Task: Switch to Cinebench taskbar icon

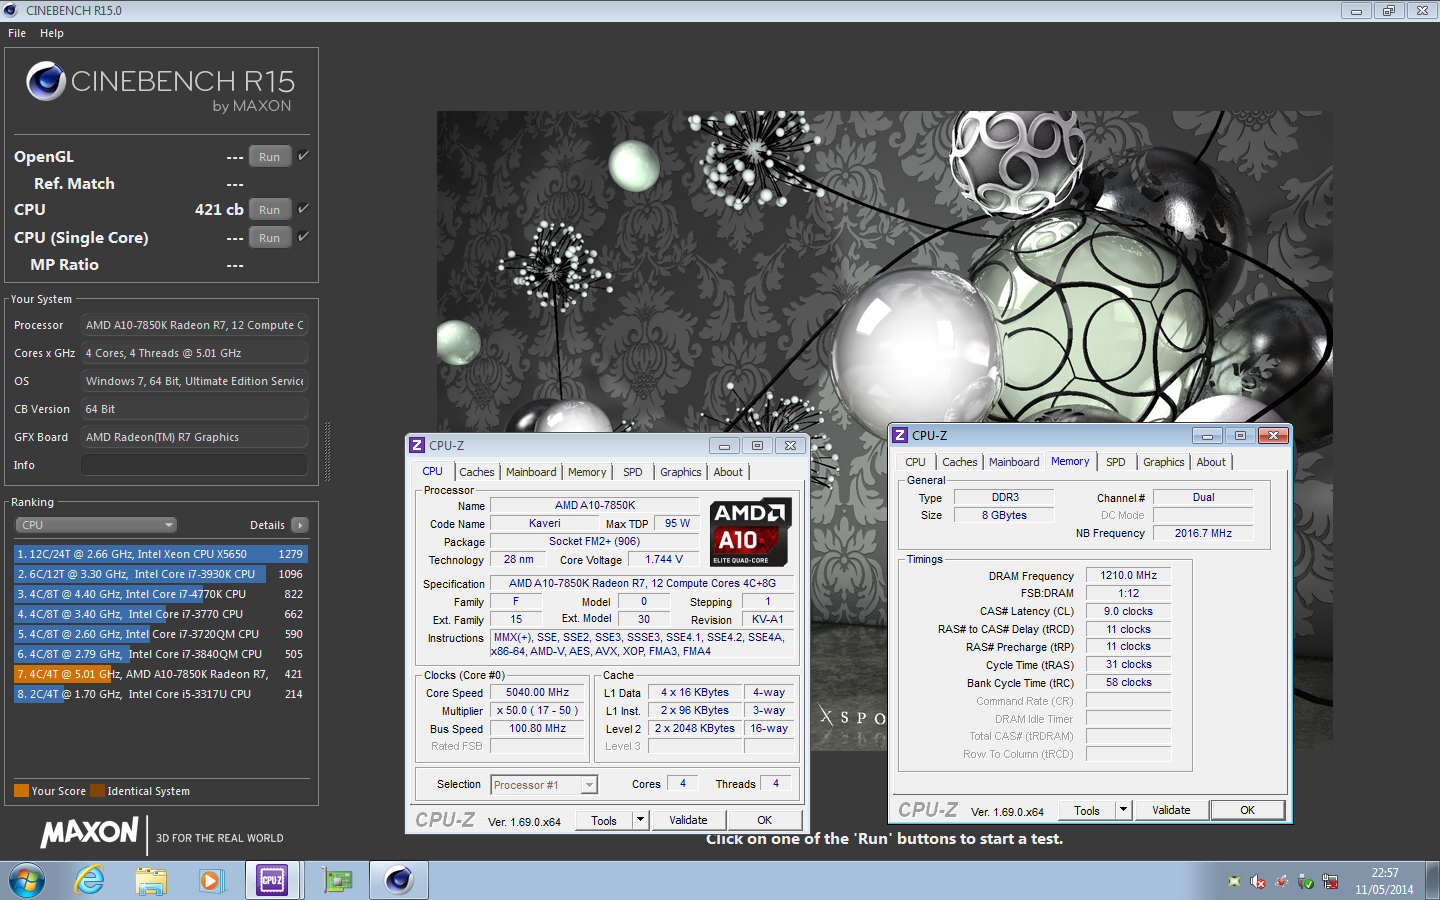Action: 399,881
